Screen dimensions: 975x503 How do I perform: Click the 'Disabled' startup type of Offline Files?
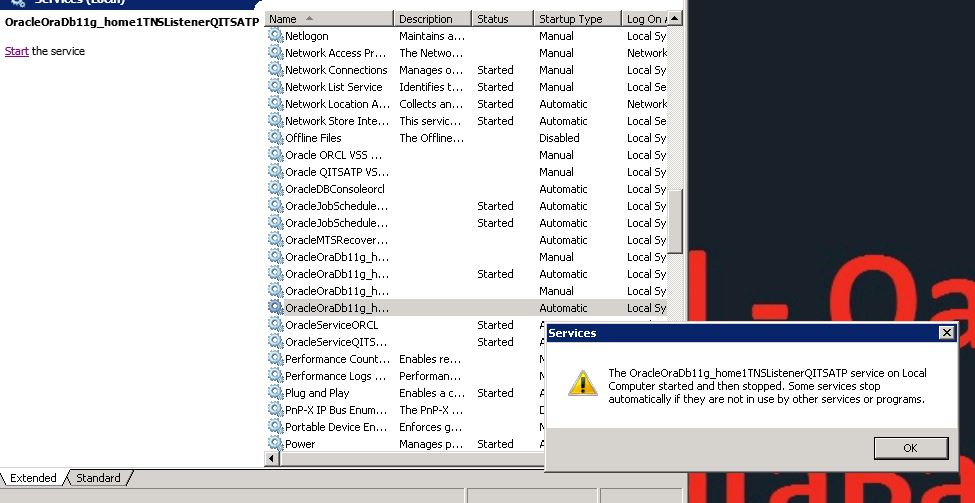pos(559,138)
